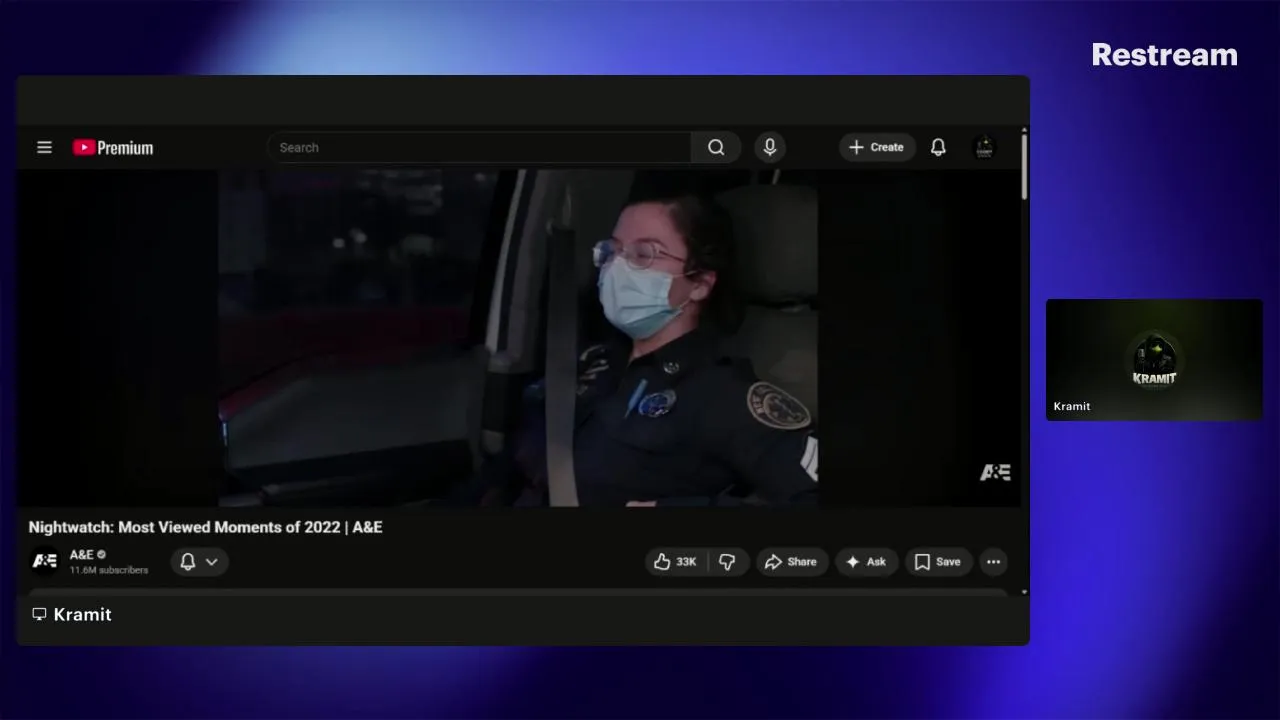1280x720 pixels.
Task: Select Kramit participant camera tile
Action: 1154,360
